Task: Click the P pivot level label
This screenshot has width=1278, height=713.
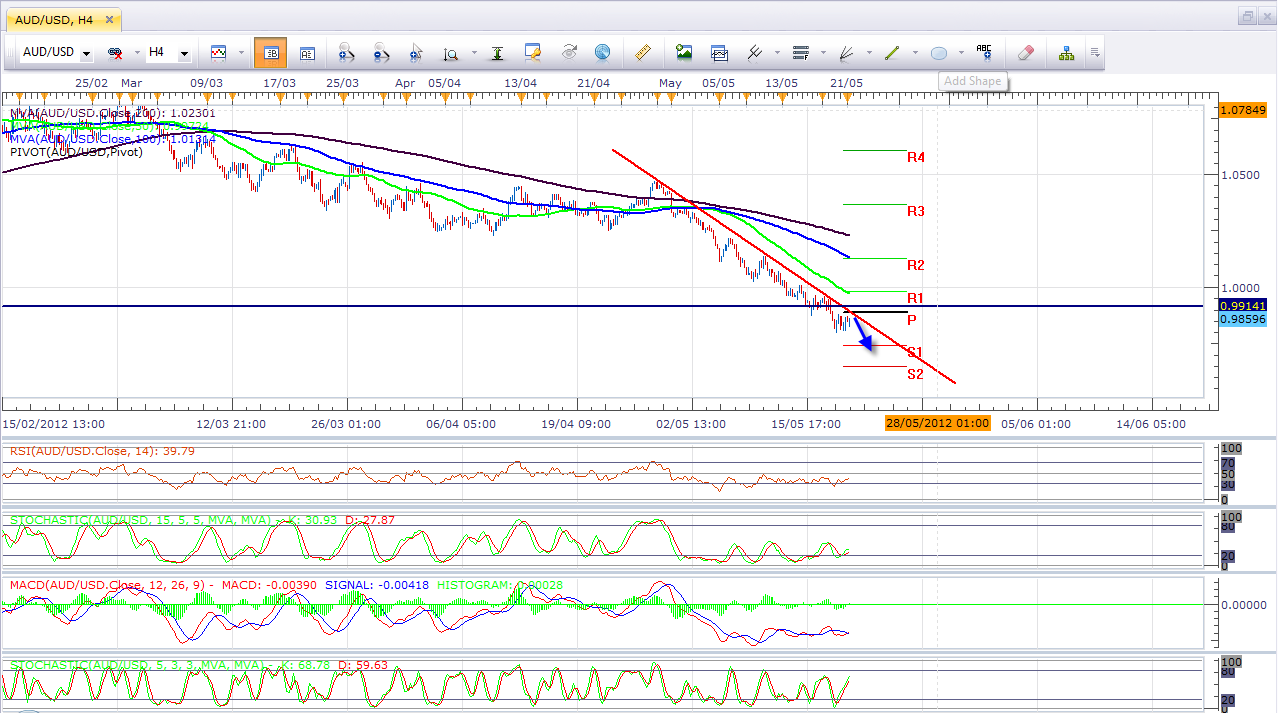Action: (x=911, y=320)
